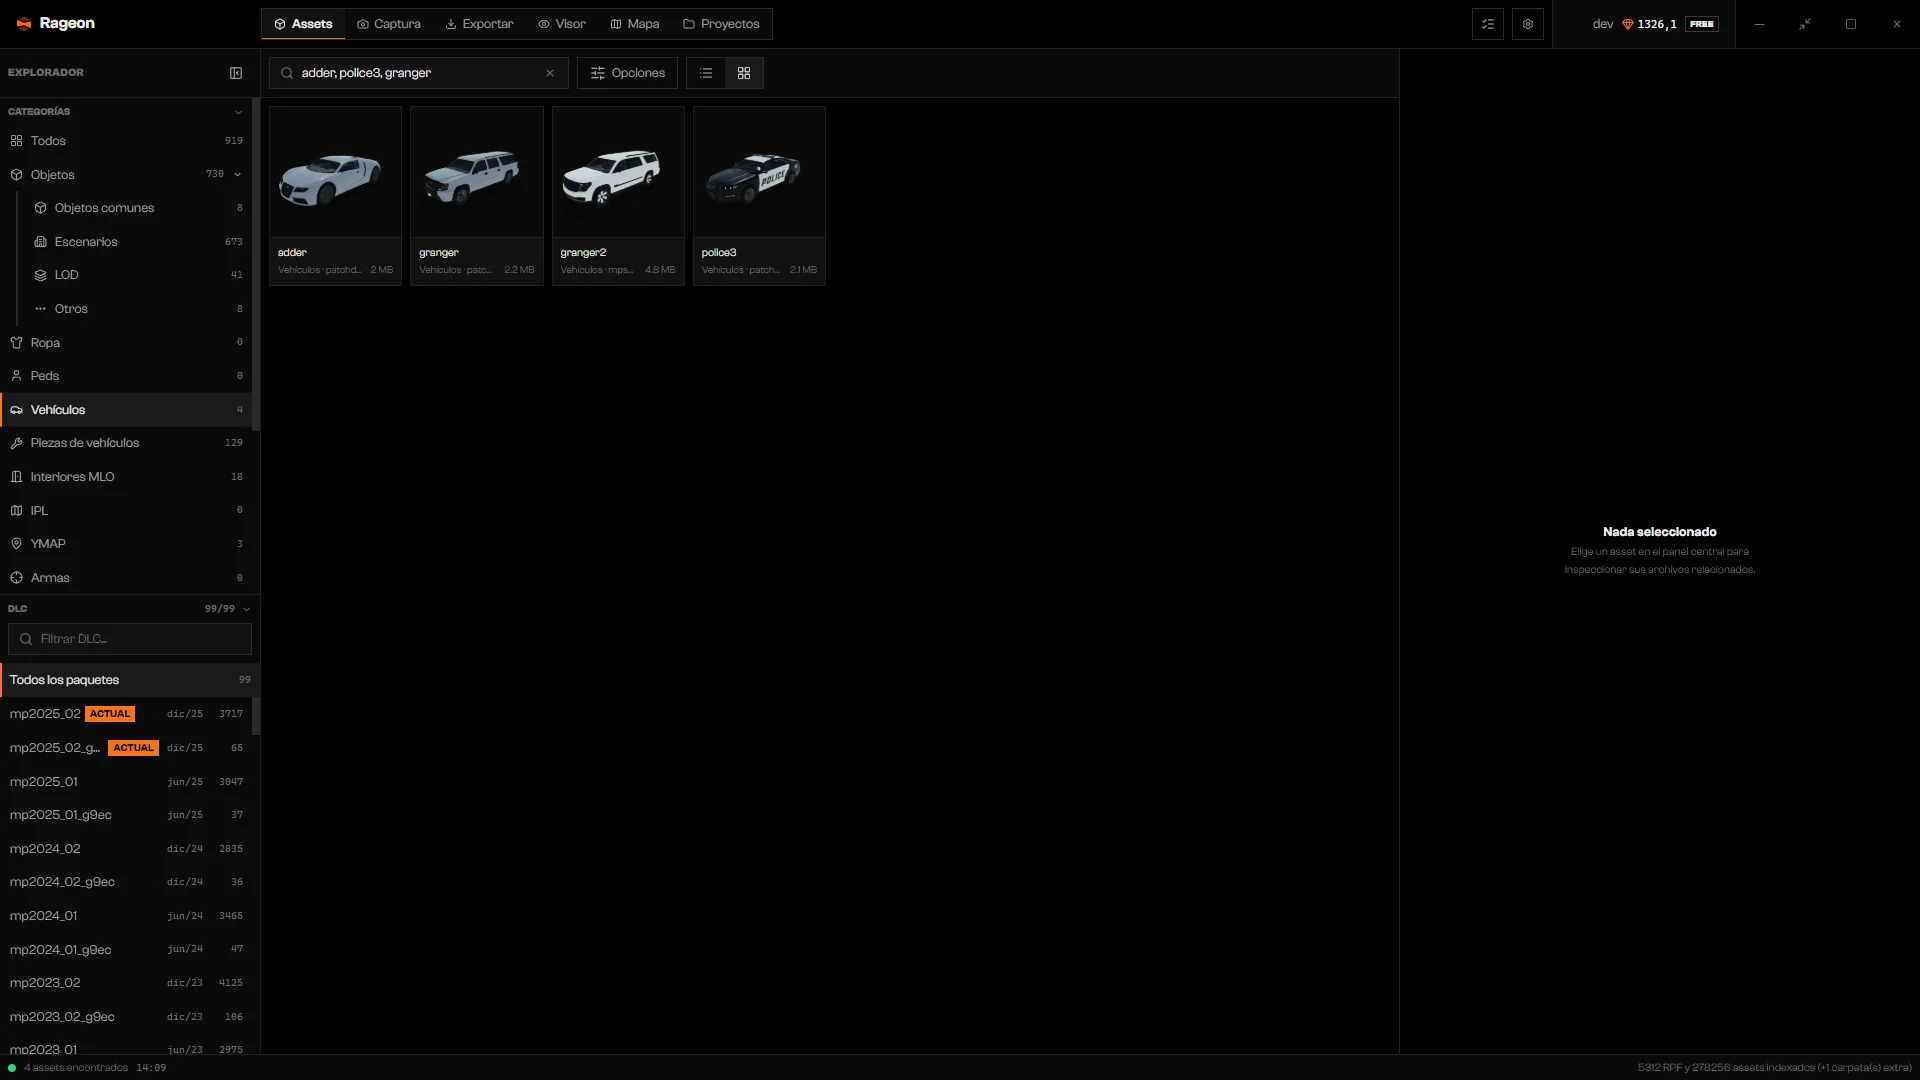Click the green status indicator in status bar
1920x1080 pixels.
[x=12, y=1068]
